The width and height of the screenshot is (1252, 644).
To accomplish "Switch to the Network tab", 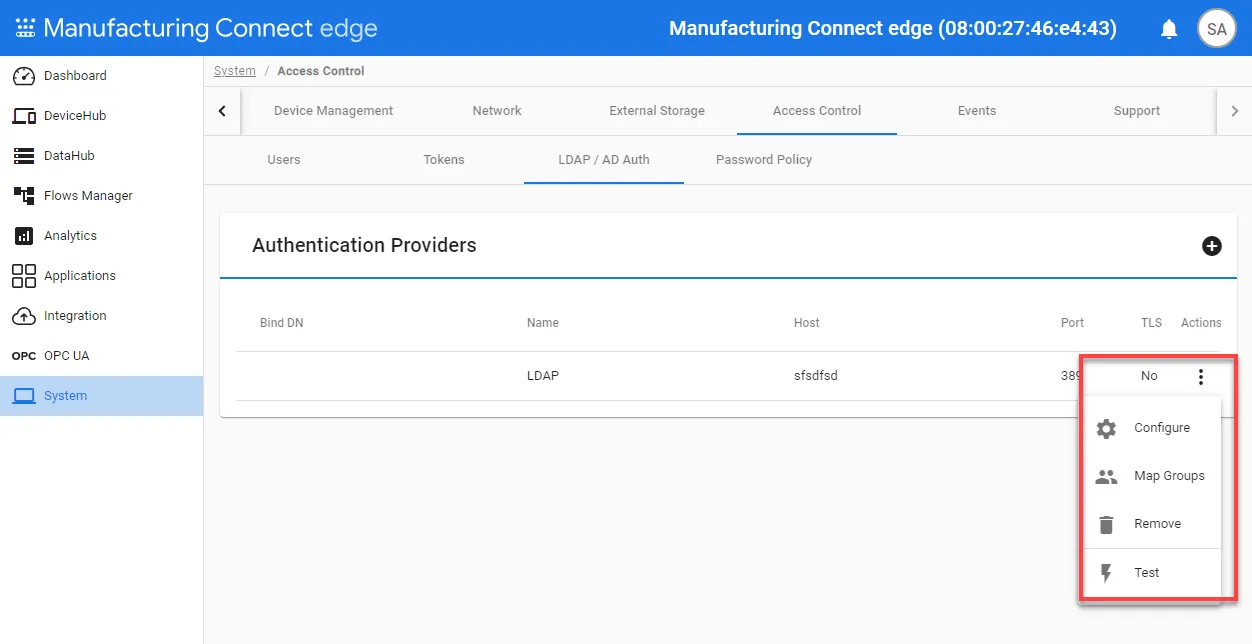I will click(497, 111).
